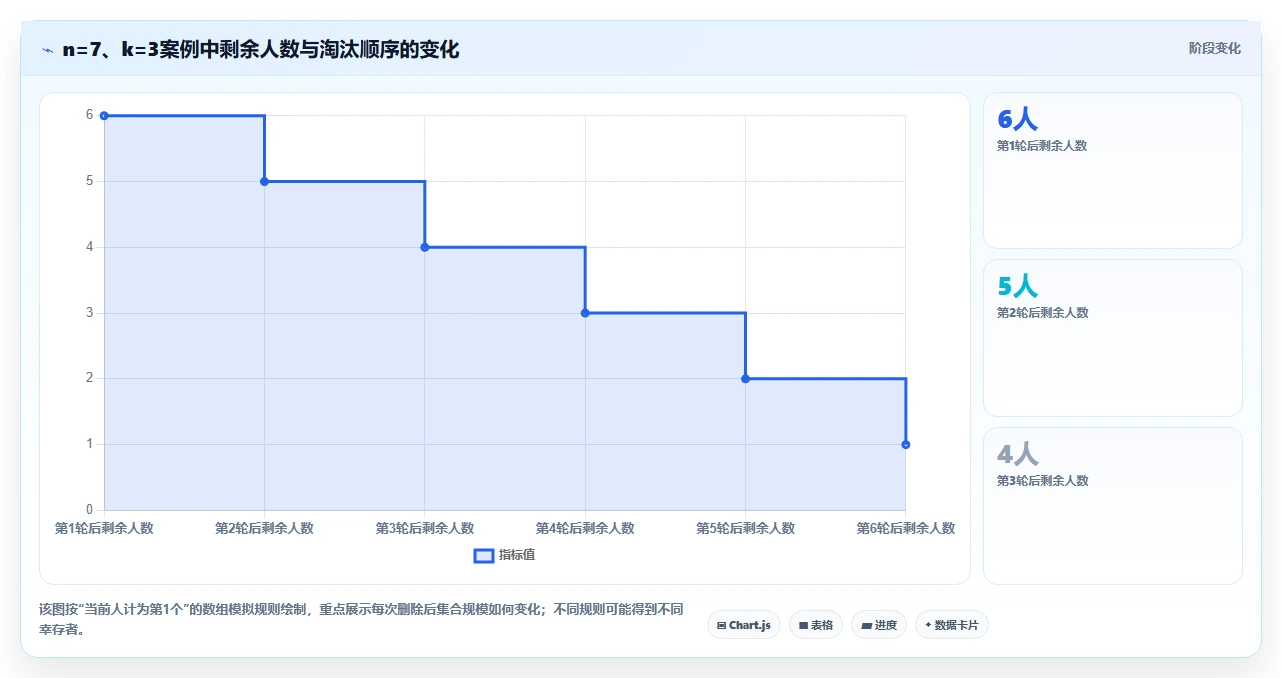This screenshot has height=678, width=1282.
Task: Click the chart icon beside the title
Action: [47, 49]
